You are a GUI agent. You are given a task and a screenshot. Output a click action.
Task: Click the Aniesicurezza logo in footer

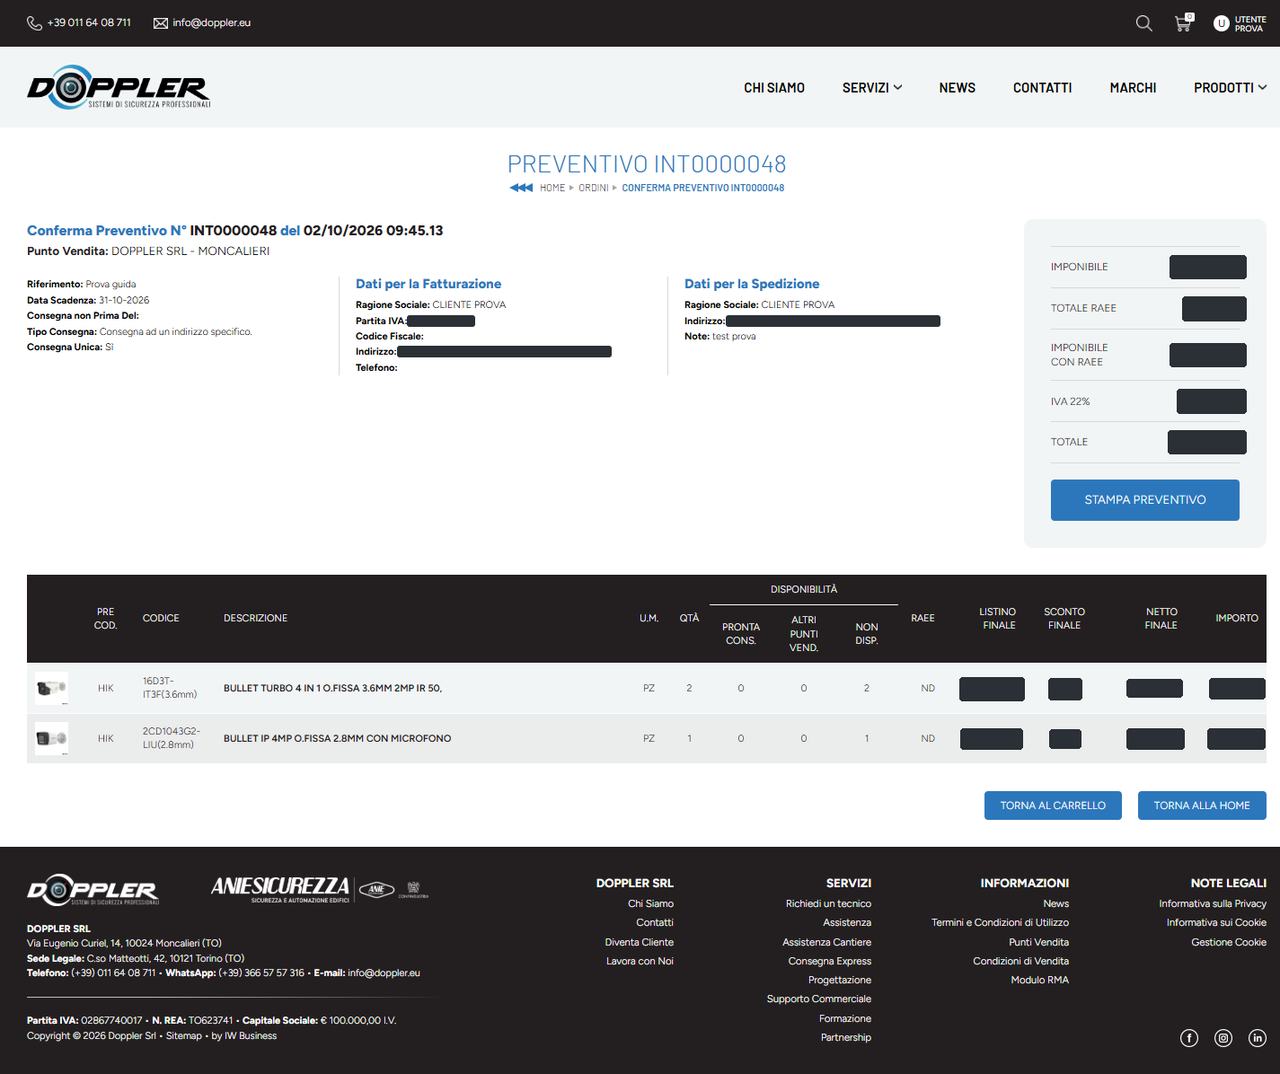[320, 888]
